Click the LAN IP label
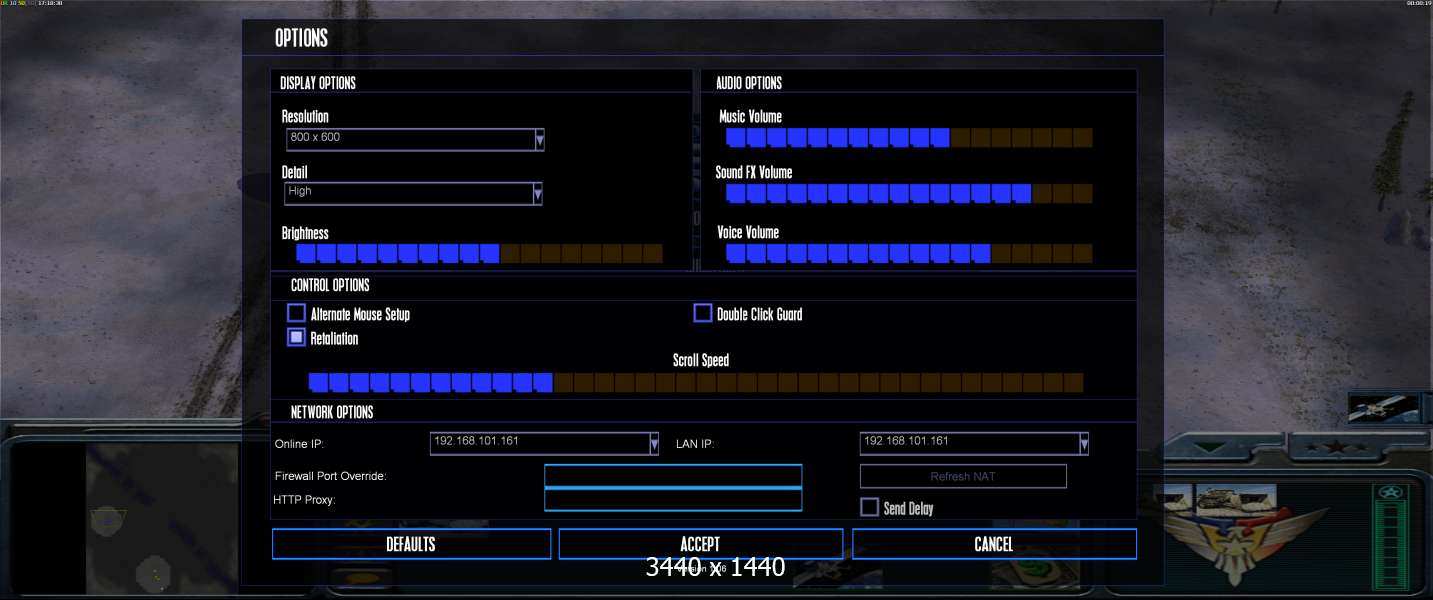The width and height of the screenshot is (1433, 600). click(697, 444)
